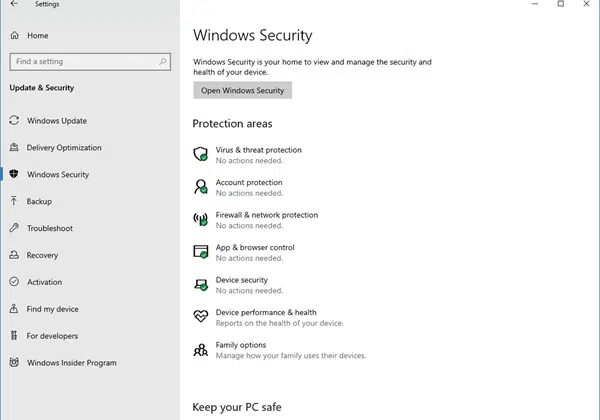Click inside the Find a setting field

(90, 62)
